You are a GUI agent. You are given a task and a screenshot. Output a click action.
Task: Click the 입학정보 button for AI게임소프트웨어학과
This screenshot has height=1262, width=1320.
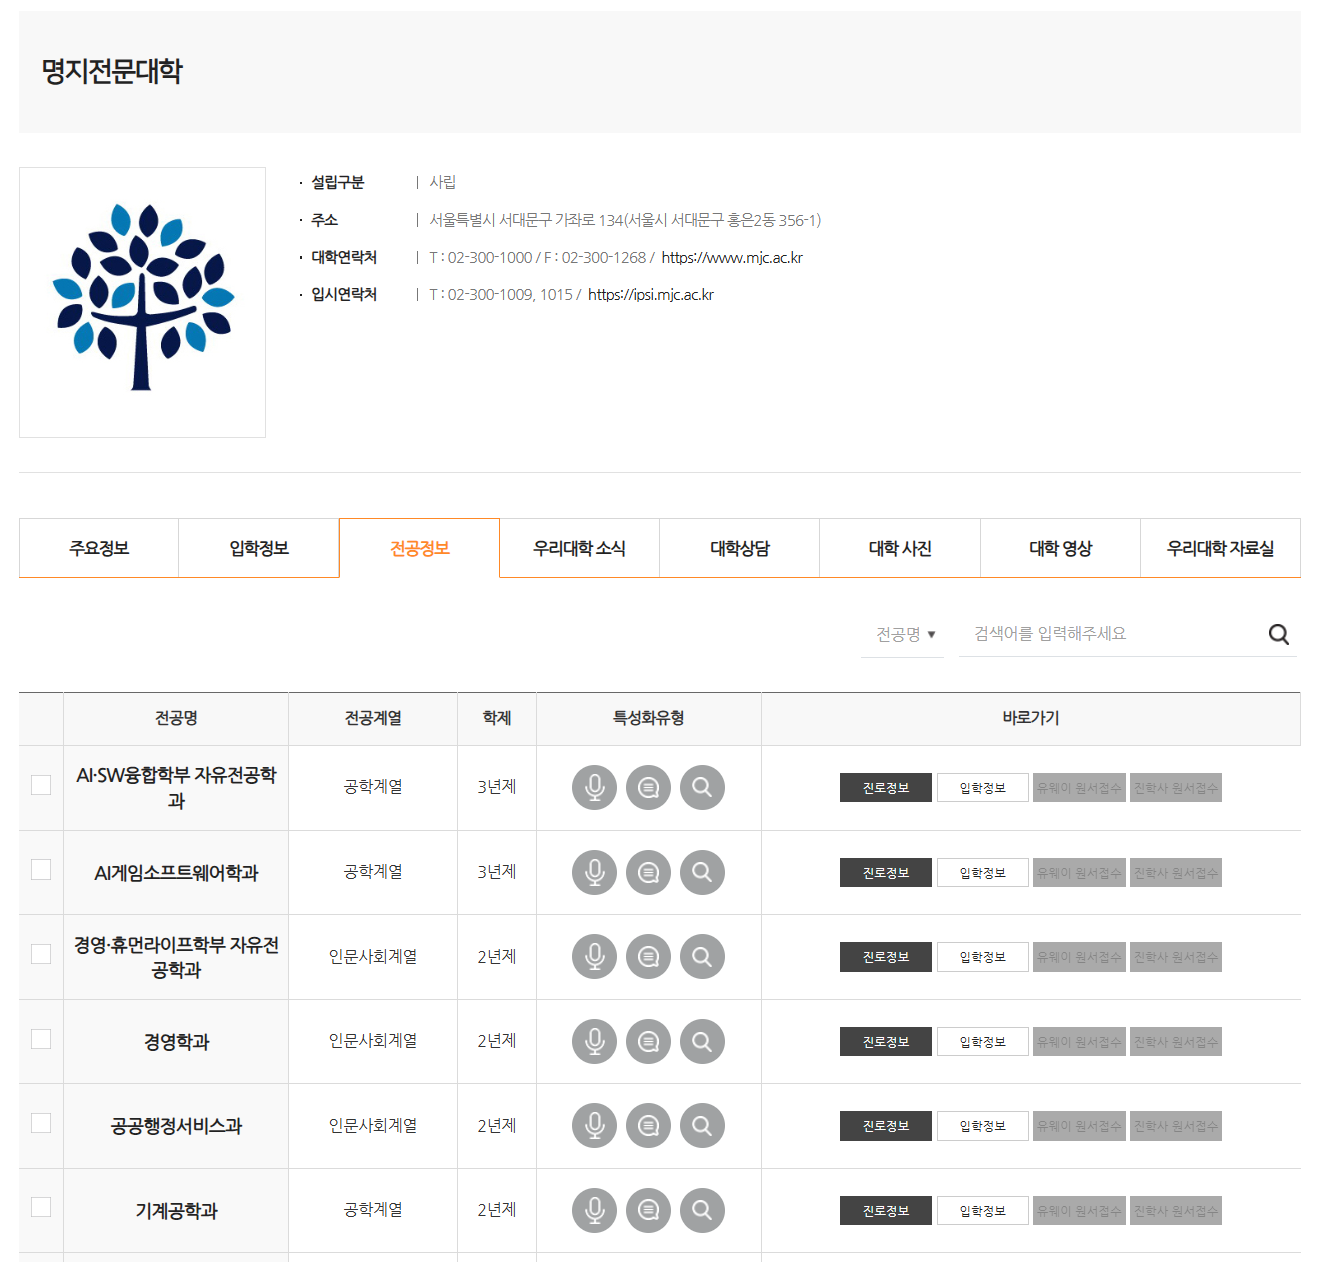click(982, 872)
